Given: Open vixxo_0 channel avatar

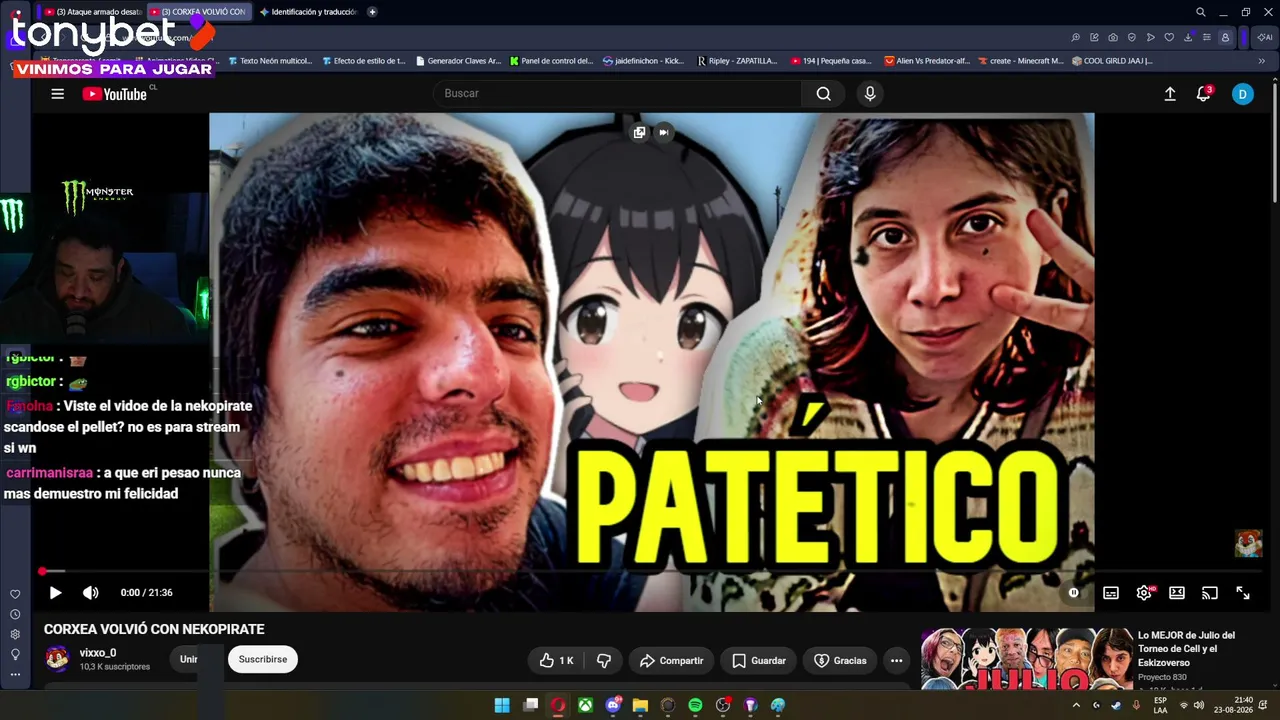Looking at the screenshot, I should pyautogui.click(x=58, y=658).
